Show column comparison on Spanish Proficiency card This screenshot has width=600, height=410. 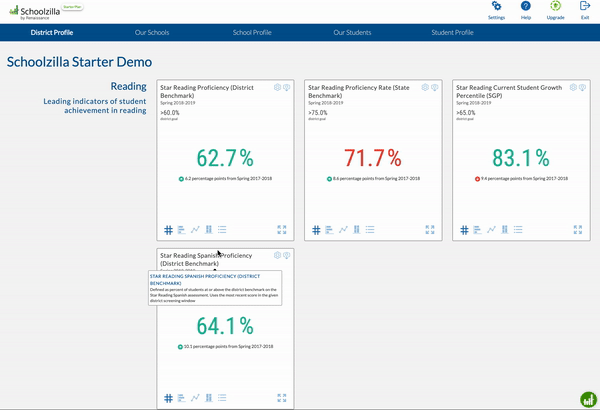[x=209, y=398]
